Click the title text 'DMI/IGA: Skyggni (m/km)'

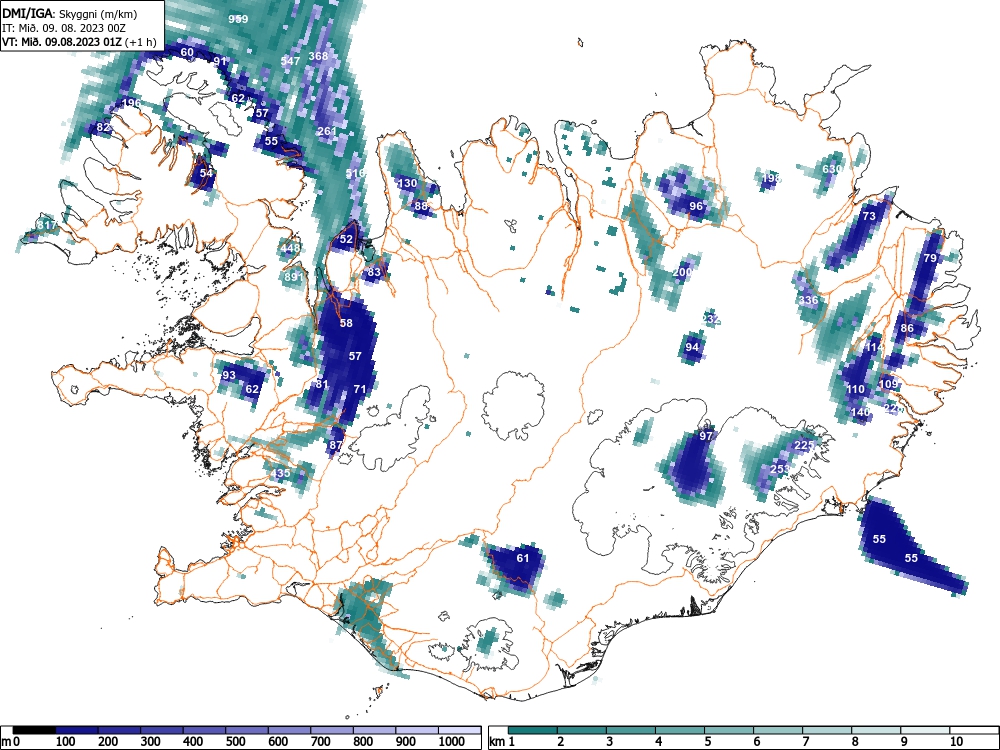coord(70,13)
